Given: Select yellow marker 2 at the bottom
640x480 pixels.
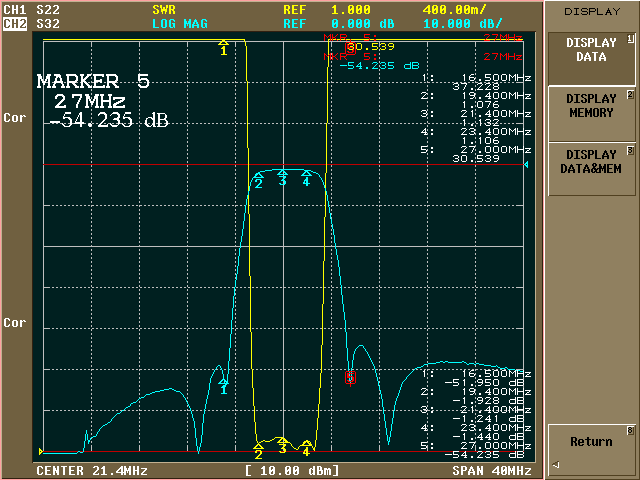Looking at the screenshot, I should (x=258, y=450).
